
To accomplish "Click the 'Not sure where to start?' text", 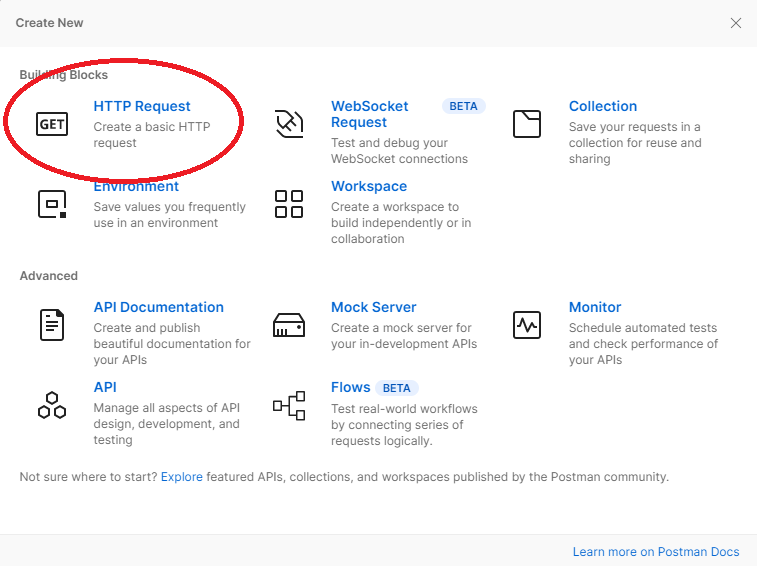I will tap(88, 477).
